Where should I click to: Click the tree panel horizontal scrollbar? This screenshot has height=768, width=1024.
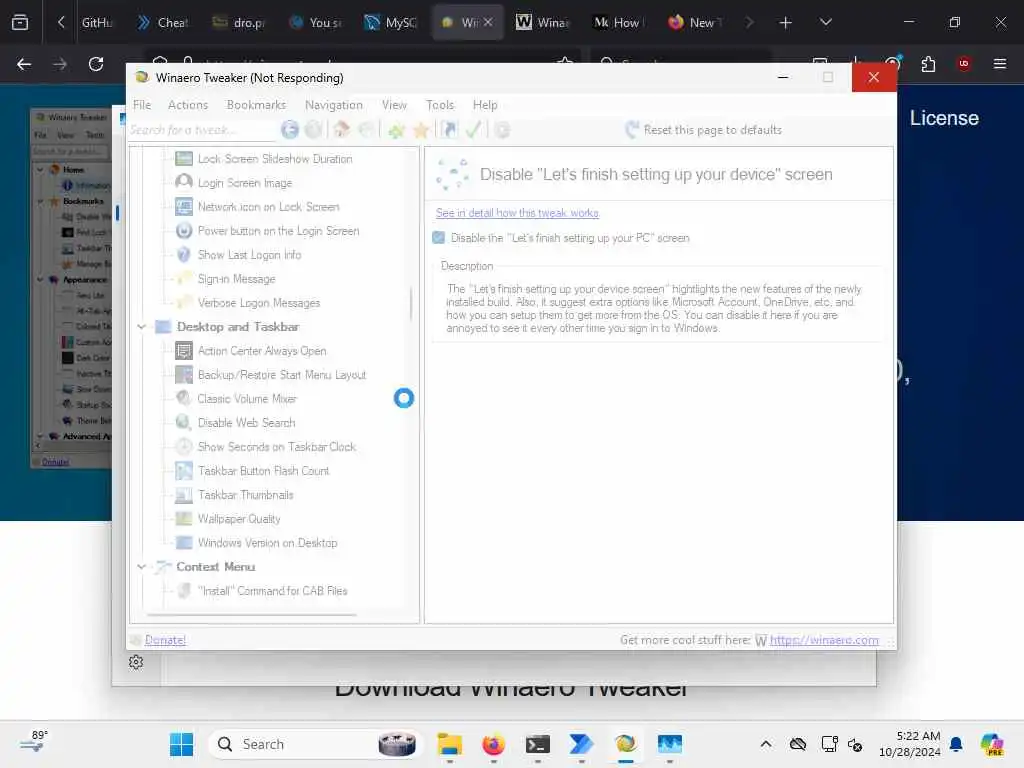click(x=251, y=615)
